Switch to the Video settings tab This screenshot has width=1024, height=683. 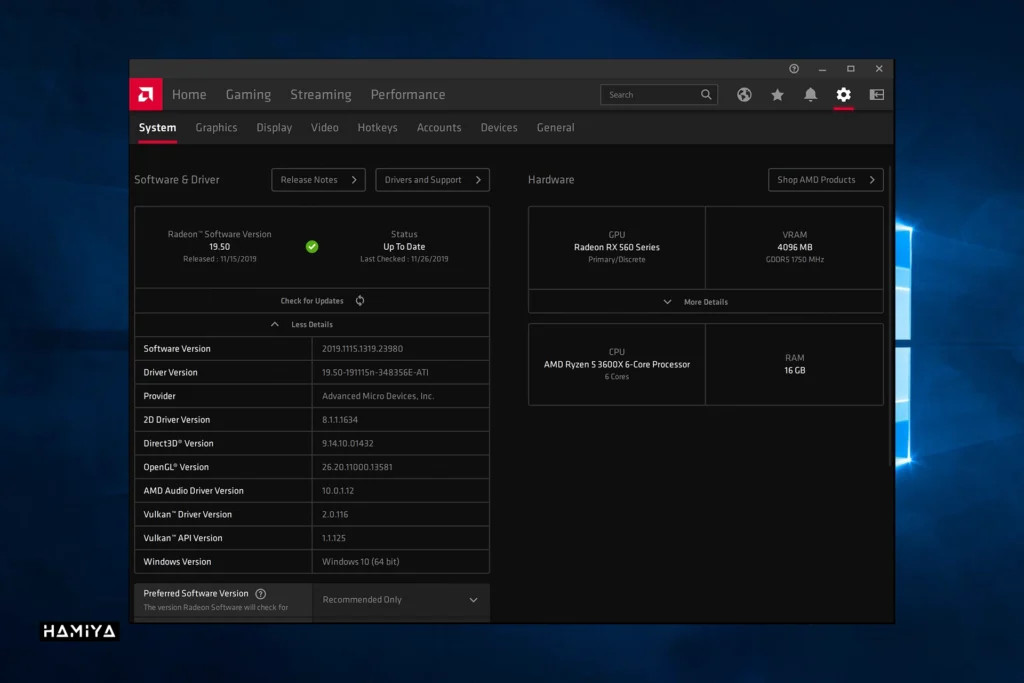pos(325,127)
